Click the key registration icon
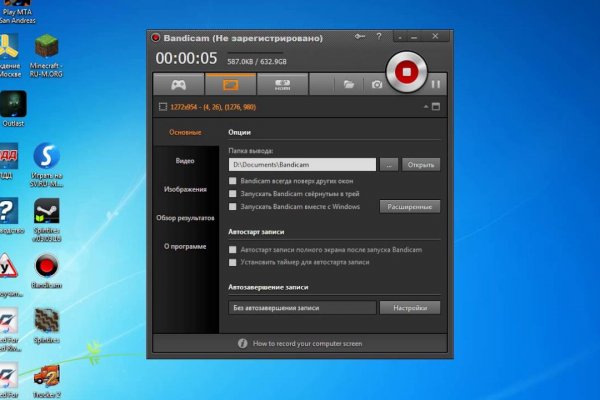The image size is (600, 400). (362, 37)
